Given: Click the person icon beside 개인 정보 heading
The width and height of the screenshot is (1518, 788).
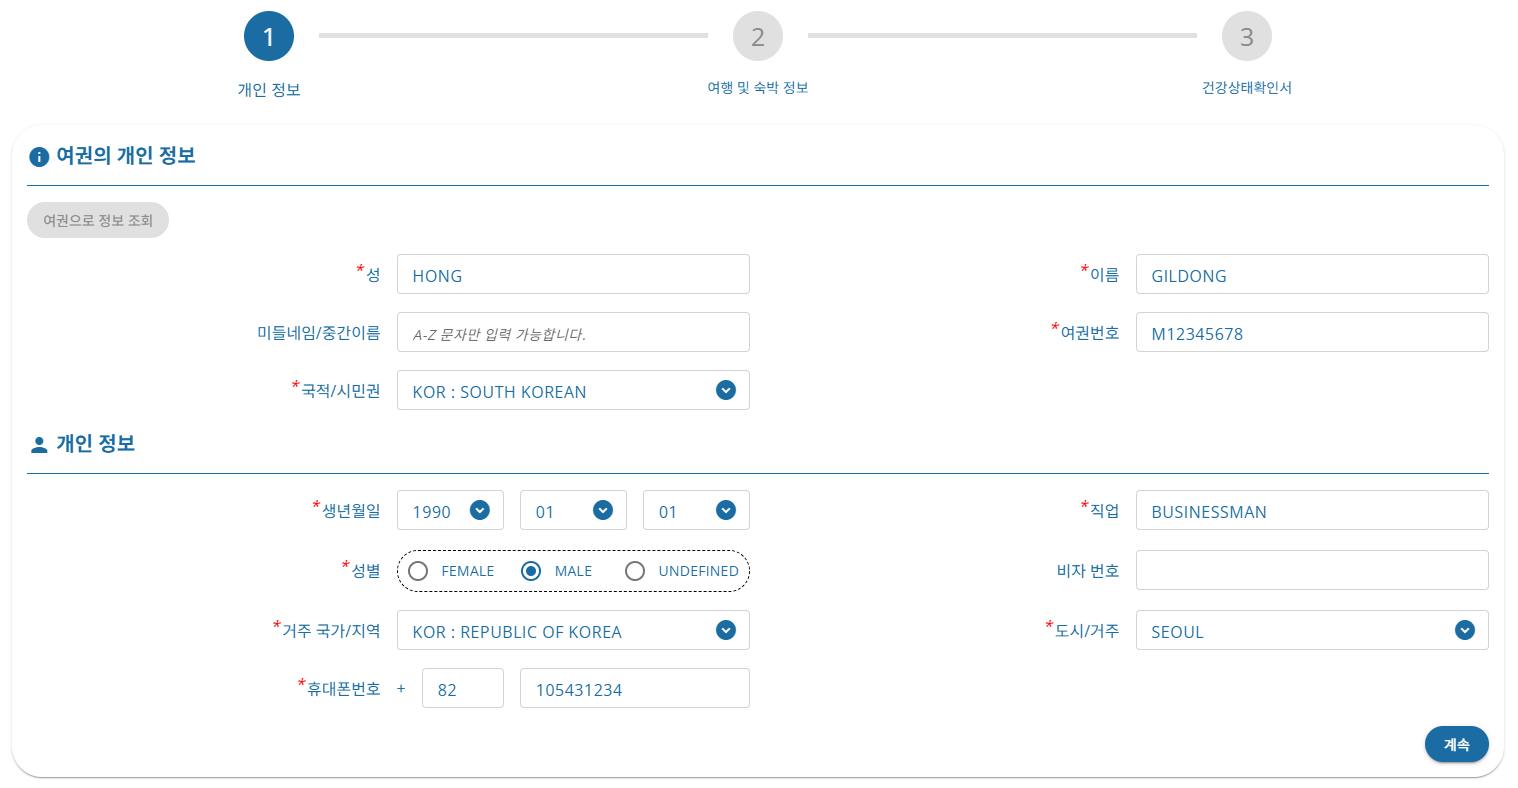Looking at the screenshot, I should click(39, 445).
